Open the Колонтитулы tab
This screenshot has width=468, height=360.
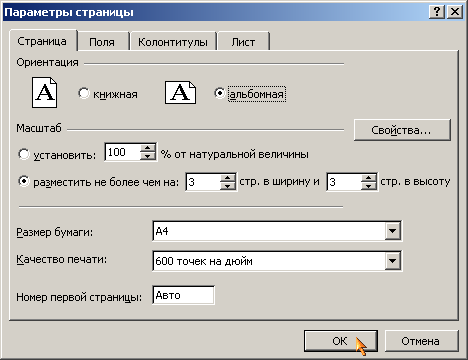[x=173, y=42]
